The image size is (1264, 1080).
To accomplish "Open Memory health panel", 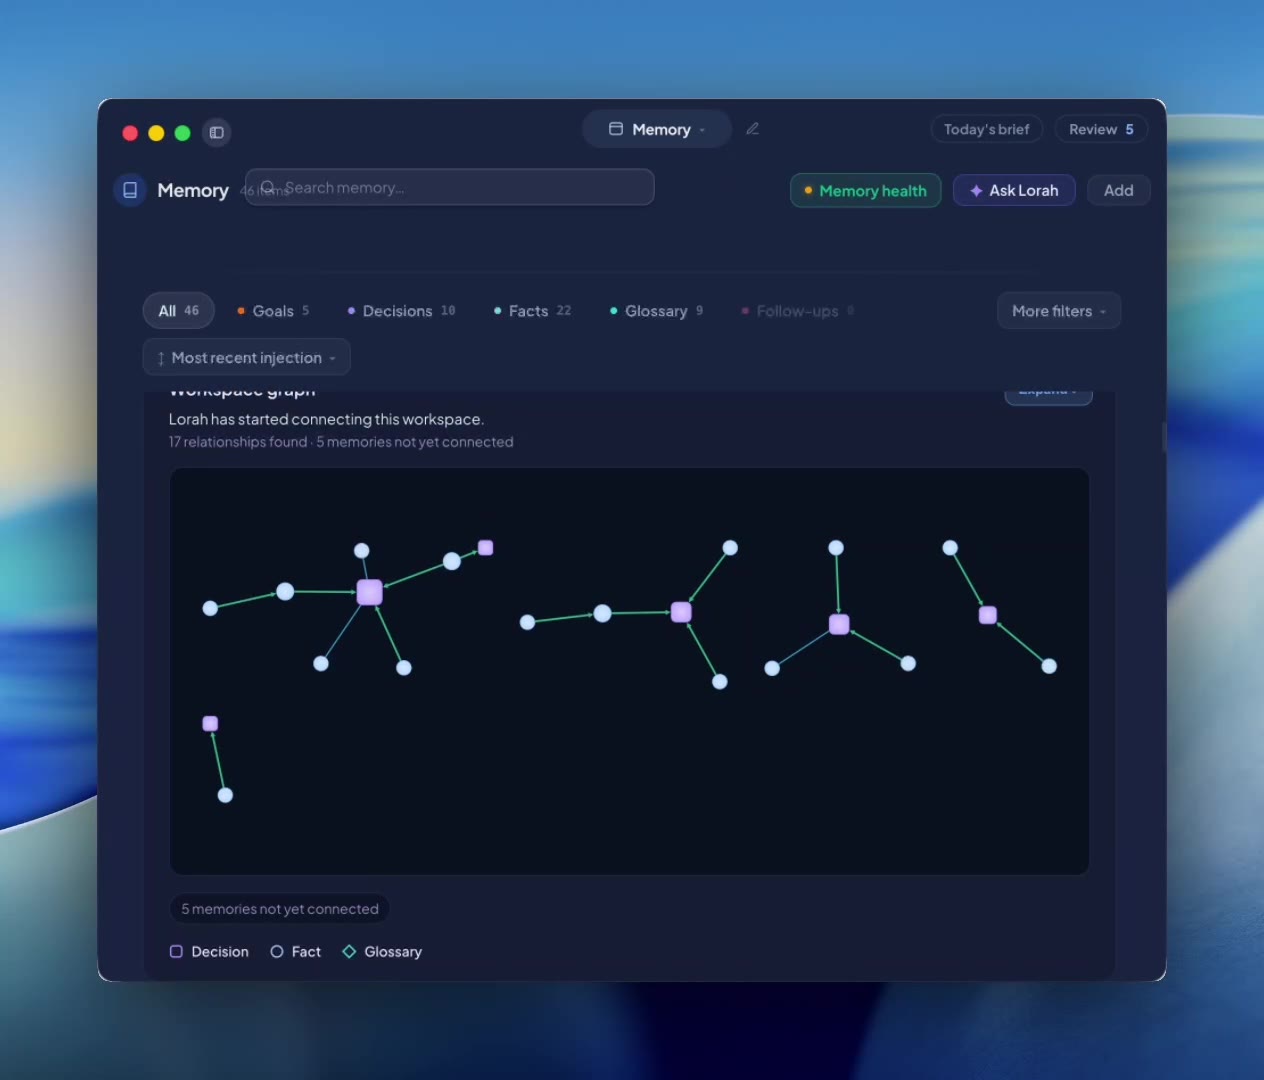I will coord(865,190).
